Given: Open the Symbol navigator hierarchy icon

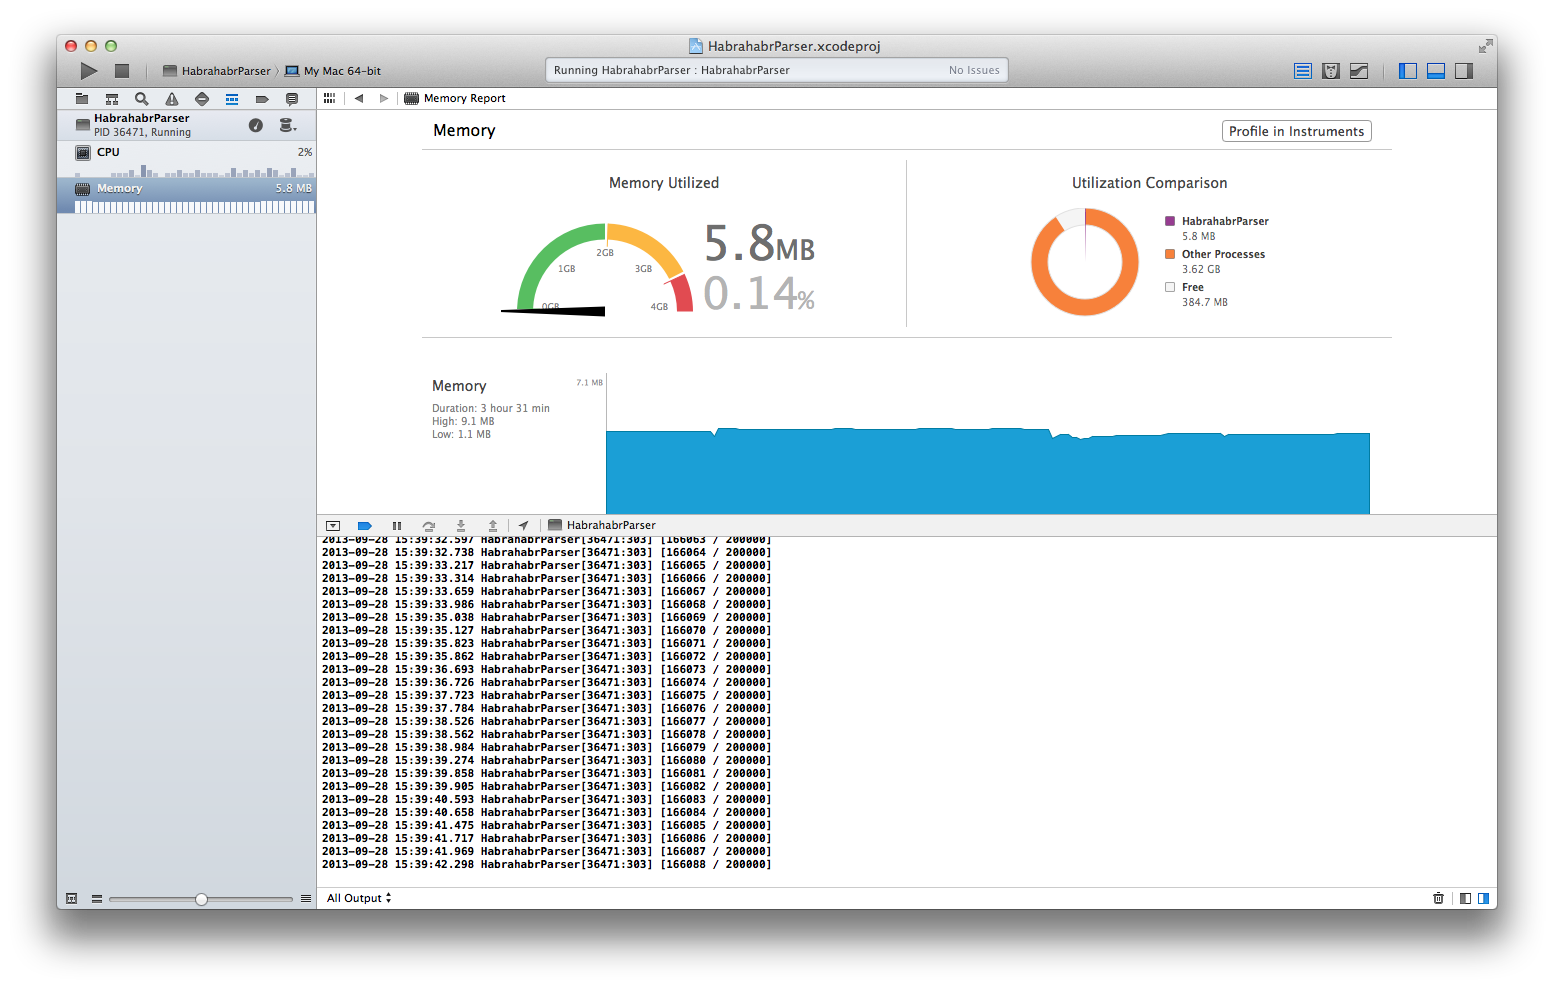Looking at the screenshot, I should click(112, 99).
